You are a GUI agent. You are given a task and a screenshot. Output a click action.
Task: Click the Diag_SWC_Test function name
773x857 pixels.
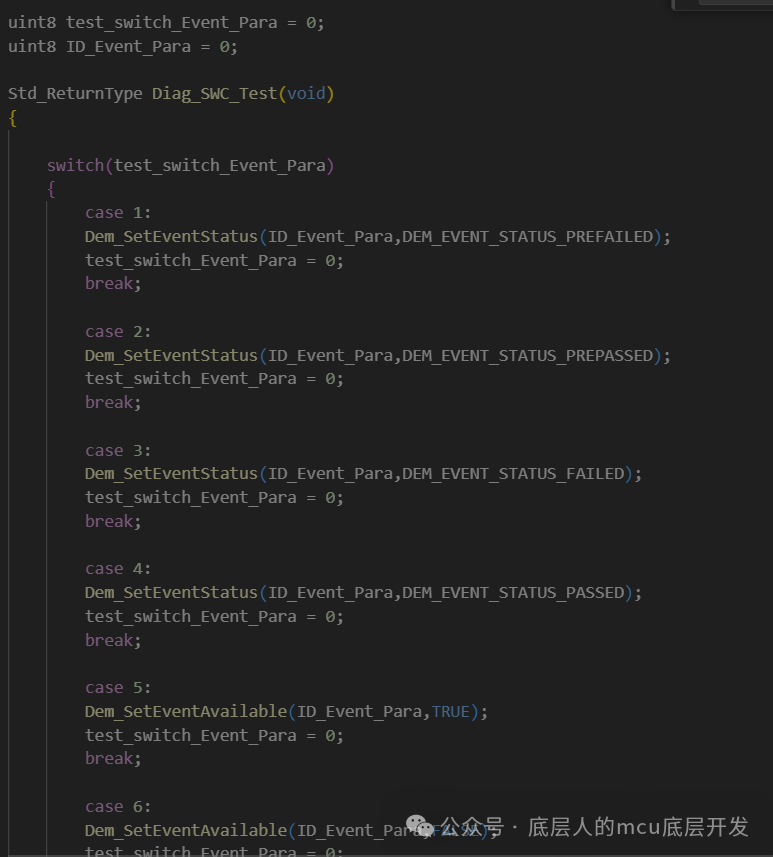(214, 93)
